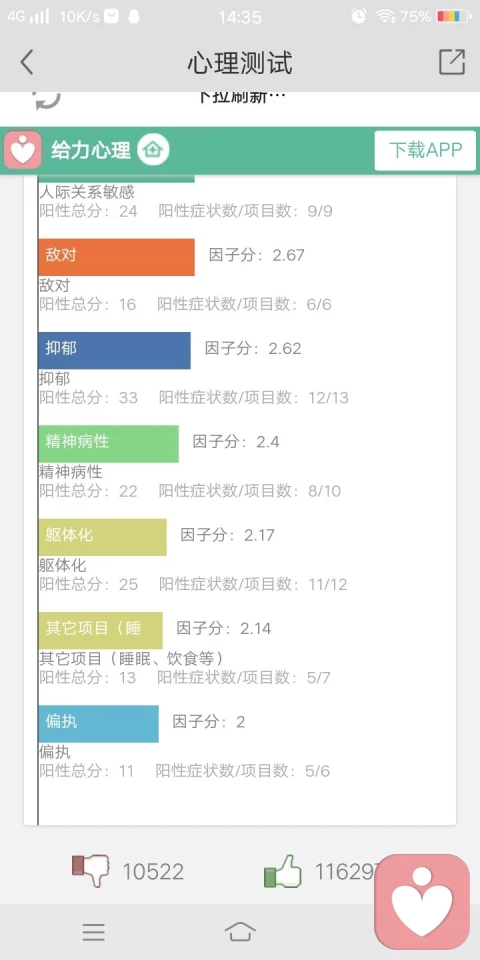Tap the 给力心理 title text
This screenshot has height=960, width=480.
pos(91,150)
